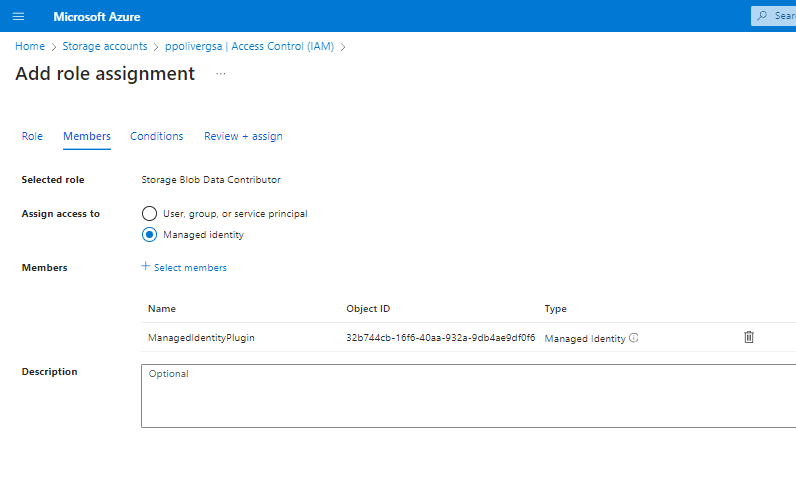Click the Microsoft Azure logo text
Screen dimensions: 796x493
click(x=97, y=17)
